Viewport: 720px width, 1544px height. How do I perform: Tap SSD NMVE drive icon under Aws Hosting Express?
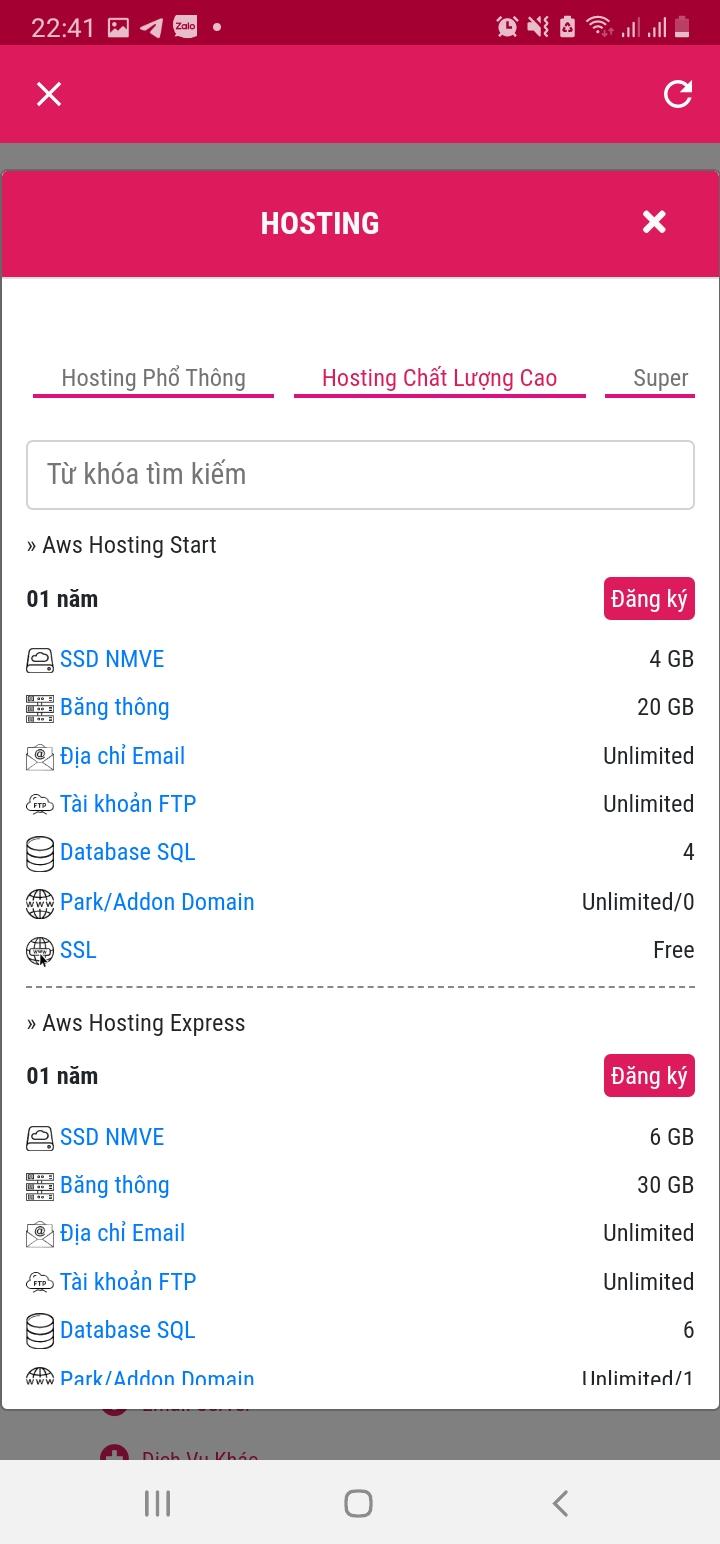[x=40, y=1137]
